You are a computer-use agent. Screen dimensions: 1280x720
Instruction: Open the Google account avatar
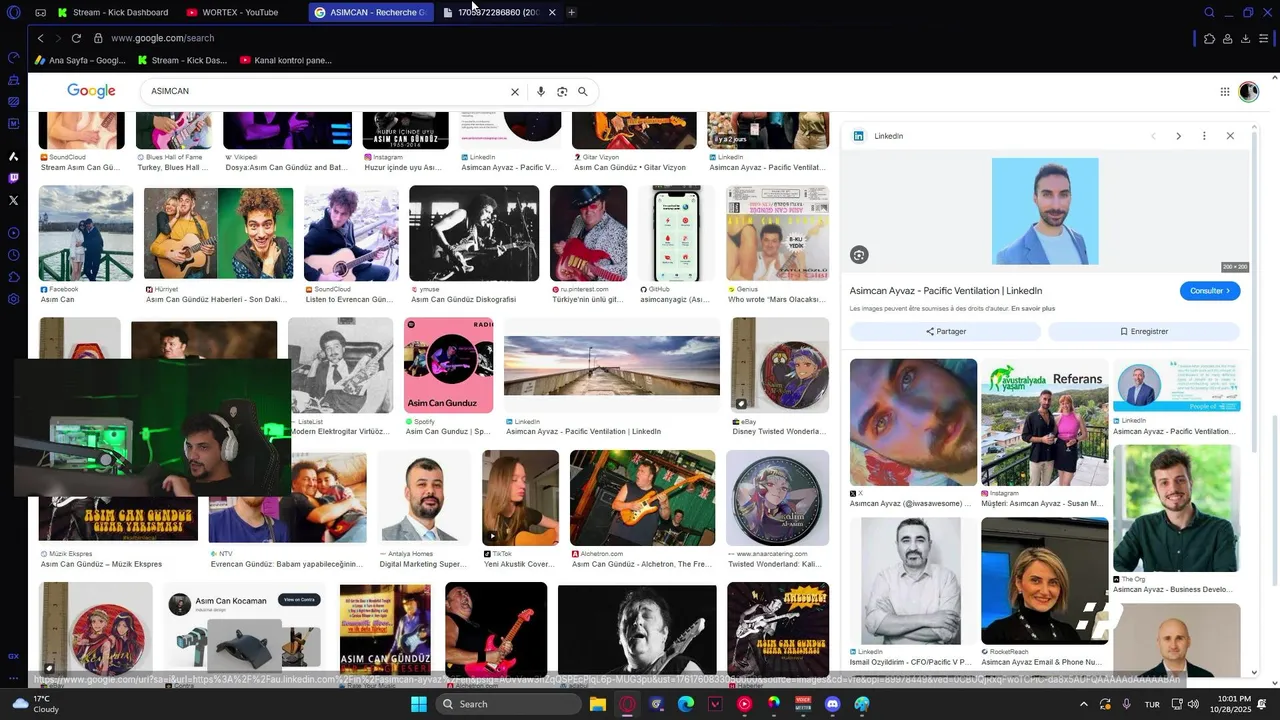coord(1248,91)
